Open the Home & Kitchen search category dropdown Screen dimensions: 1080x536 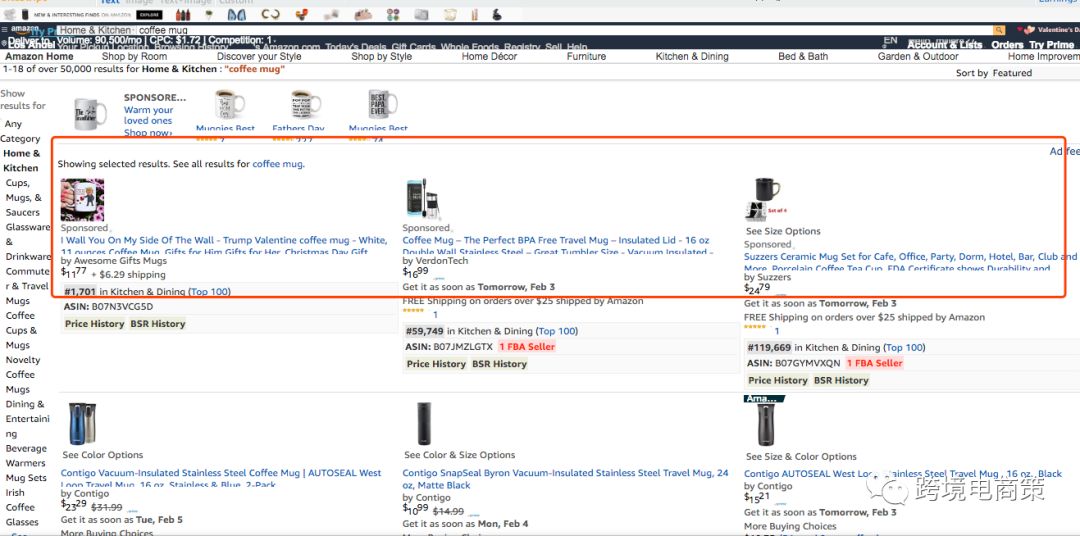coord(94,31)
